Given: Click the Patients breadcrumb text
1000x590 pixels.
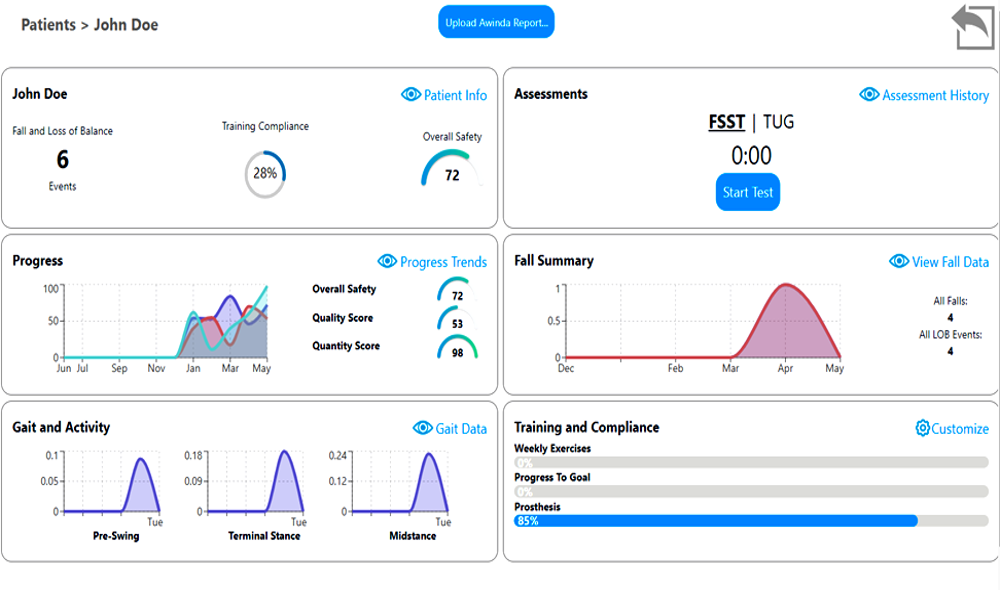Looking at the screenshot, I should point(48,24).
